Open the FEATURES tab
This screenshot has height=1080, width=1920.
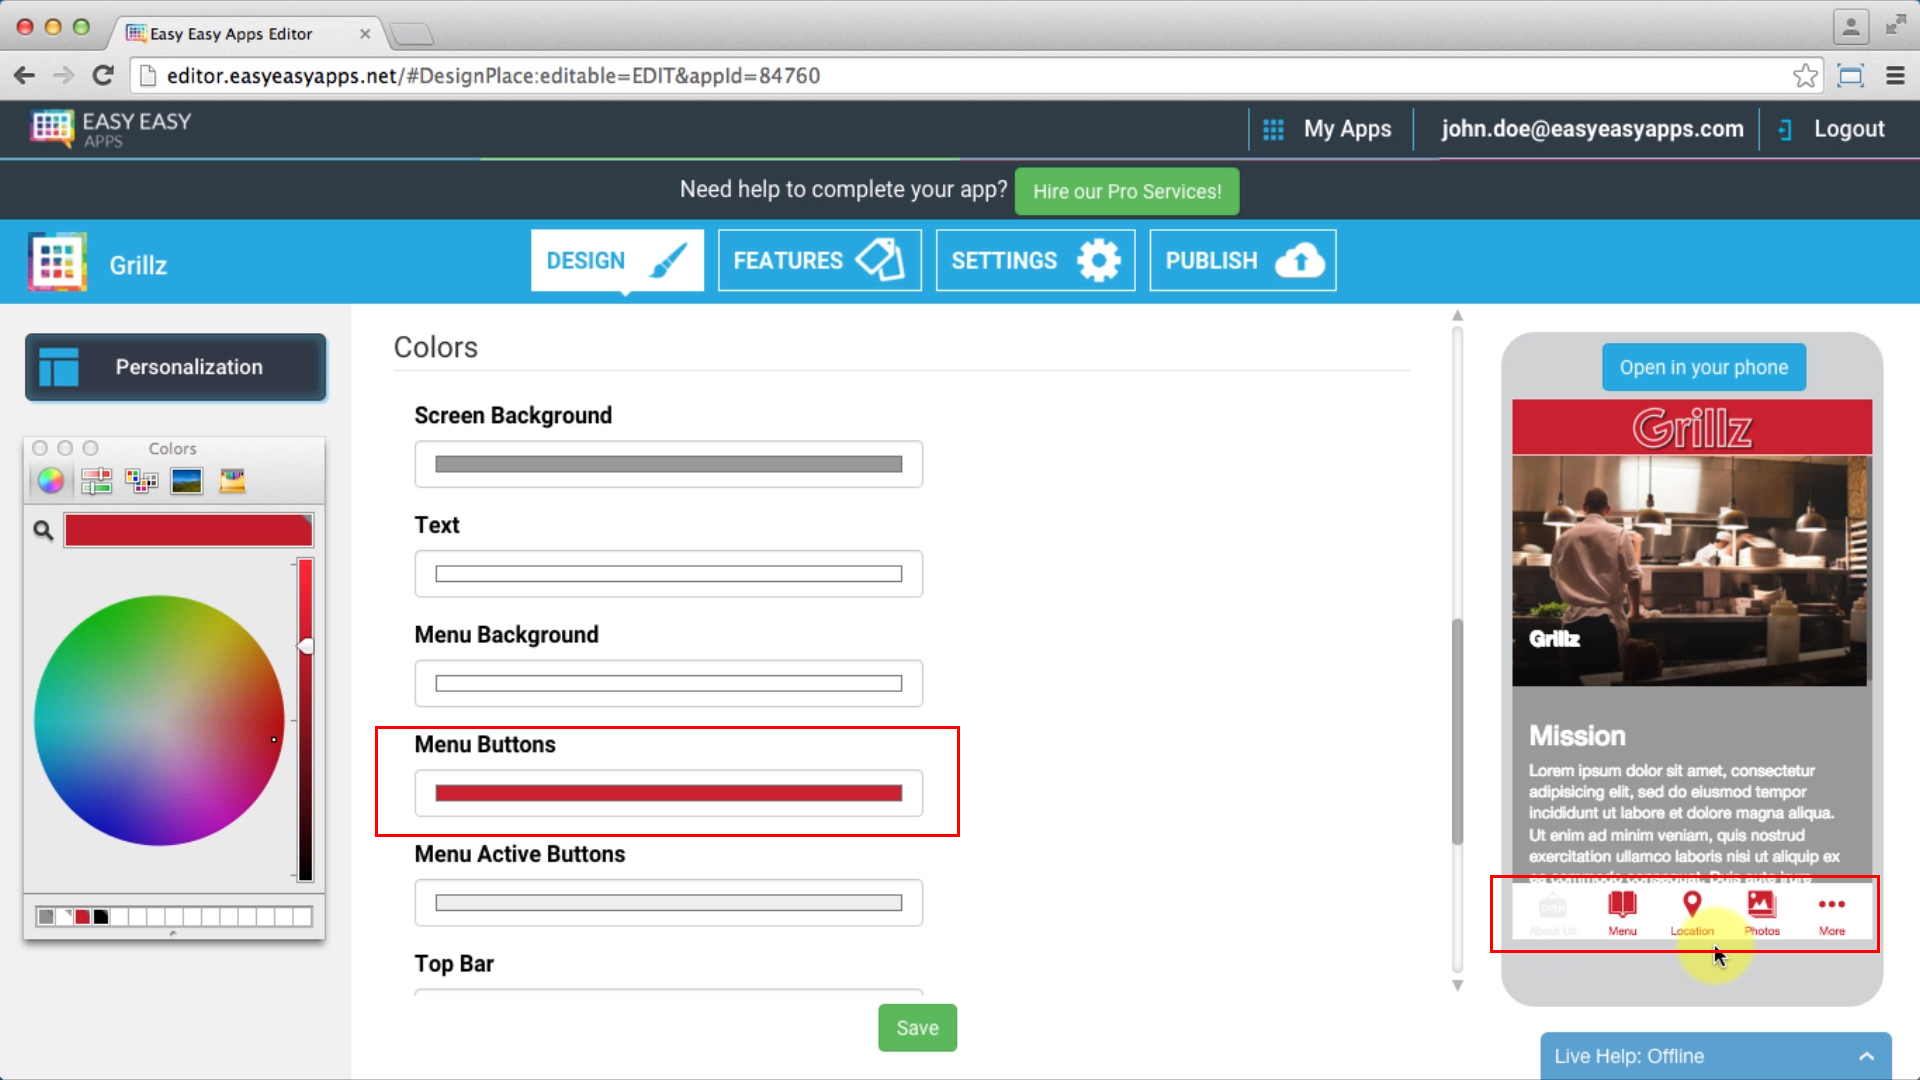click(x=819, y=261)
